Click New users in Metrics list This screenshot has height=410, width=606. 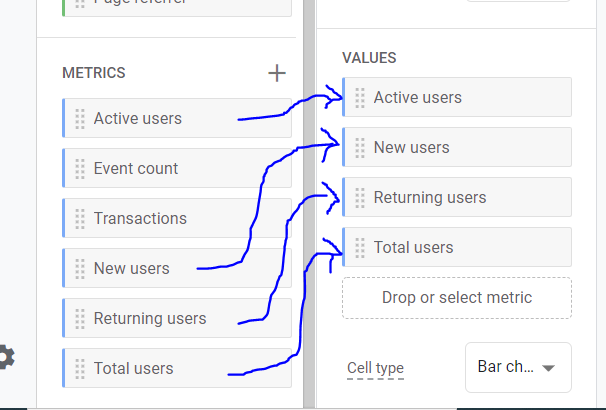[x=177, y=268]
